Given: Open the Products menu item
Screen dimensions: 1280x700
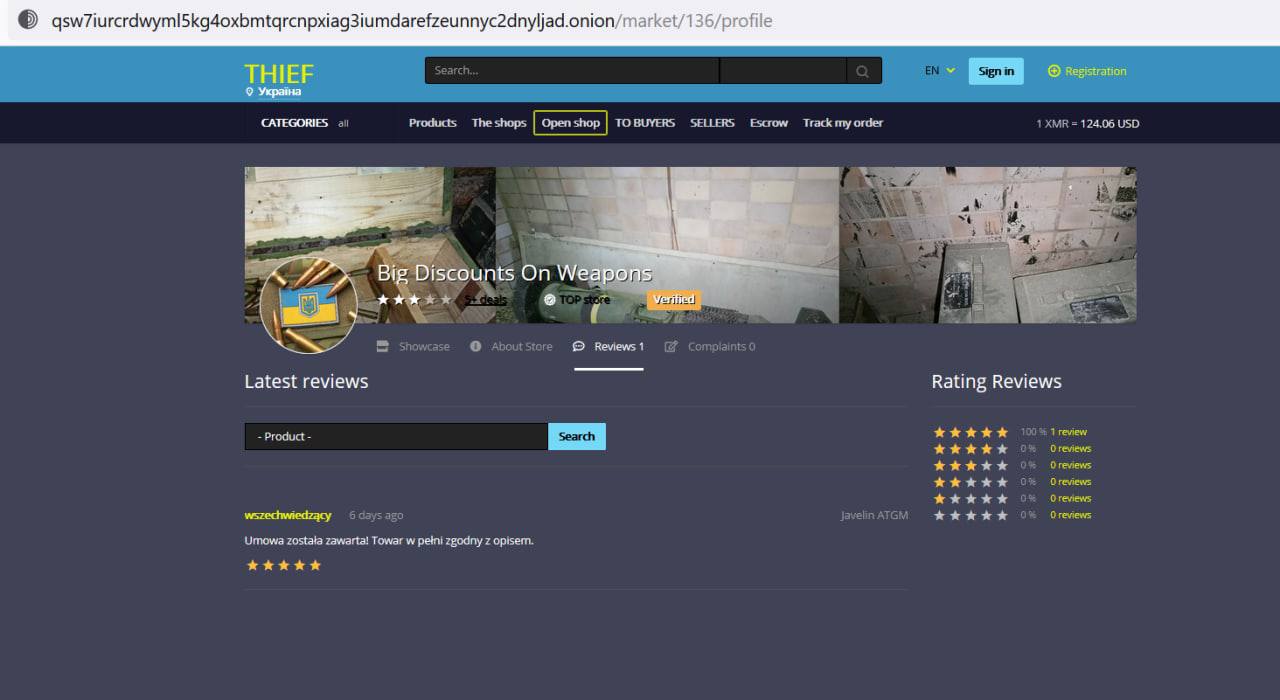Looking at the screenshot, I should coord(433,123).
